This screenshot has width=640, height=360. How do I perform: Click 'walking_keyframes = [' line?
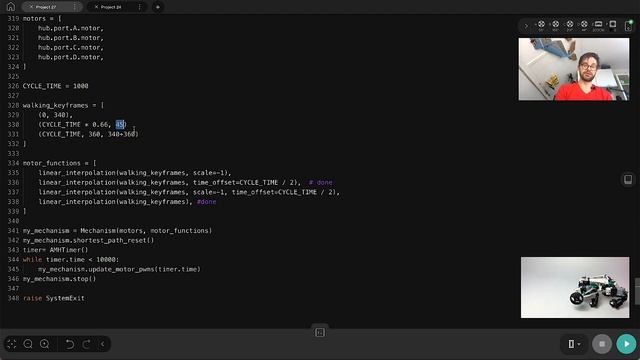(63, 105)
